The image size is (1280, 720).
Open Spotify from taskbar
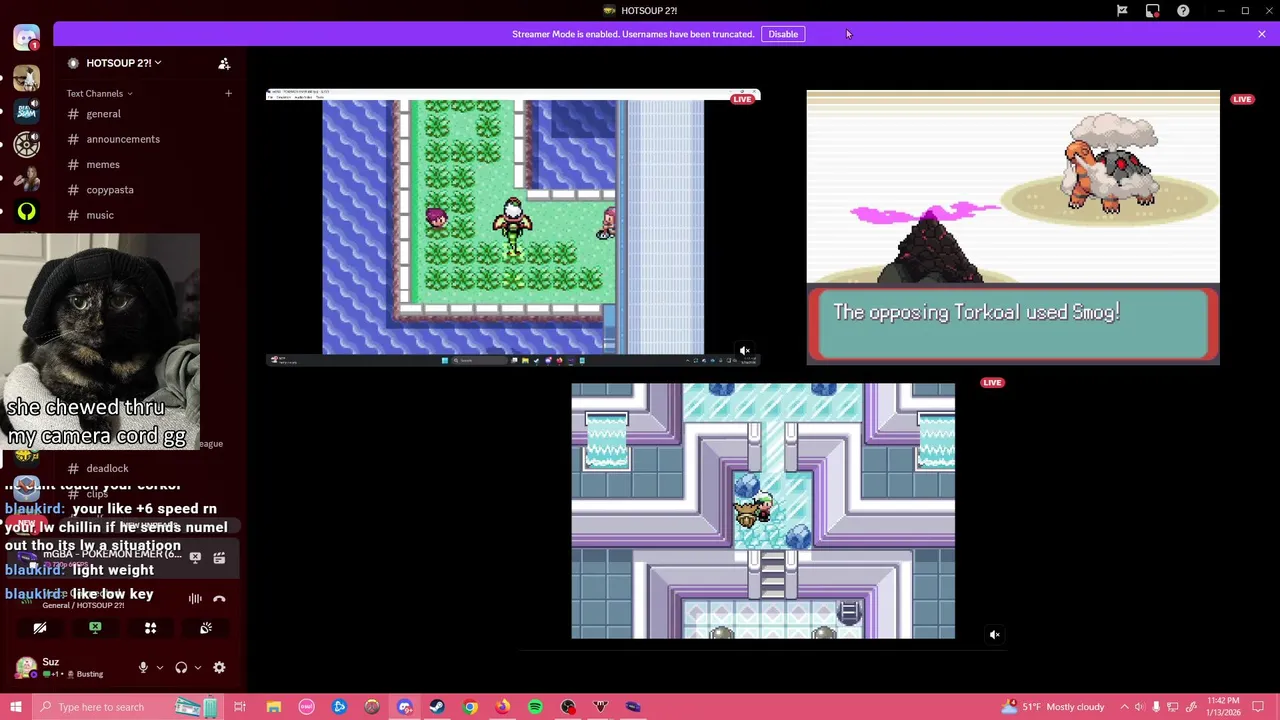tap(535, 707)
